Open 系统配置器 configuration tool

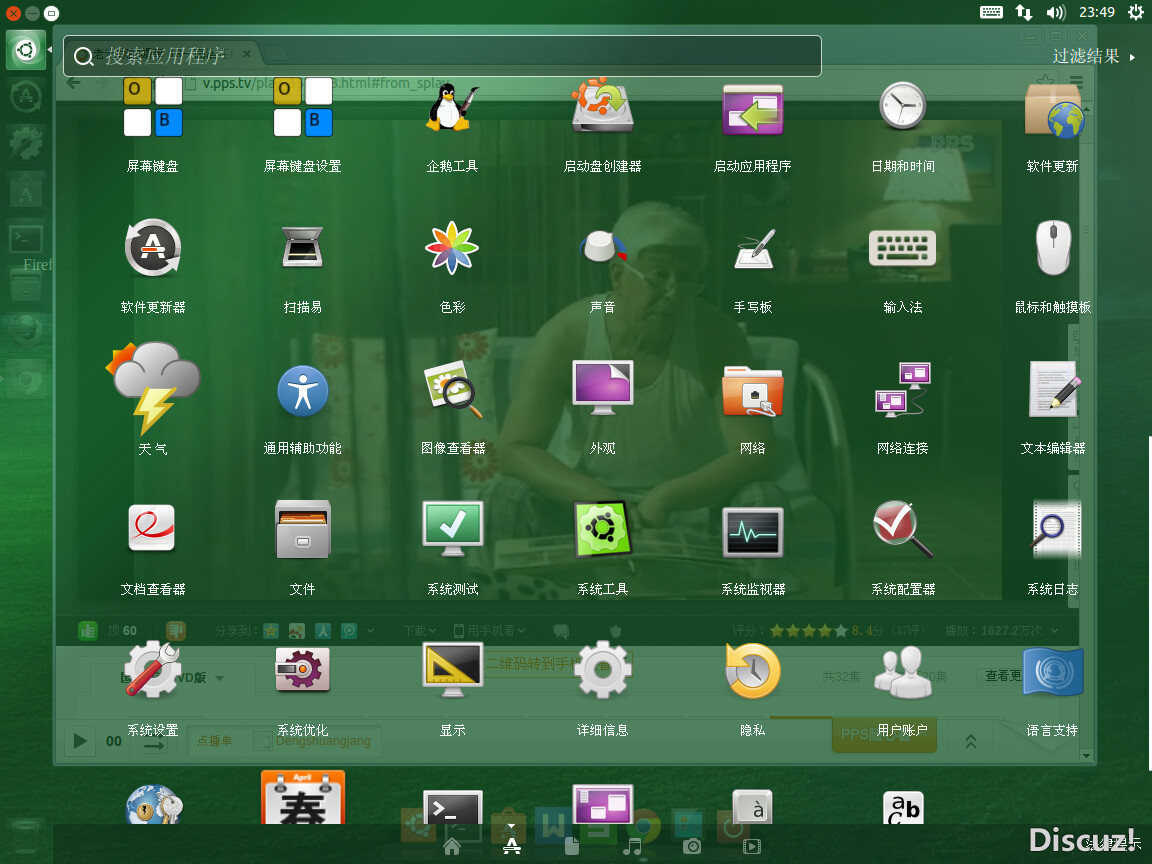click(x=904, y=529)
